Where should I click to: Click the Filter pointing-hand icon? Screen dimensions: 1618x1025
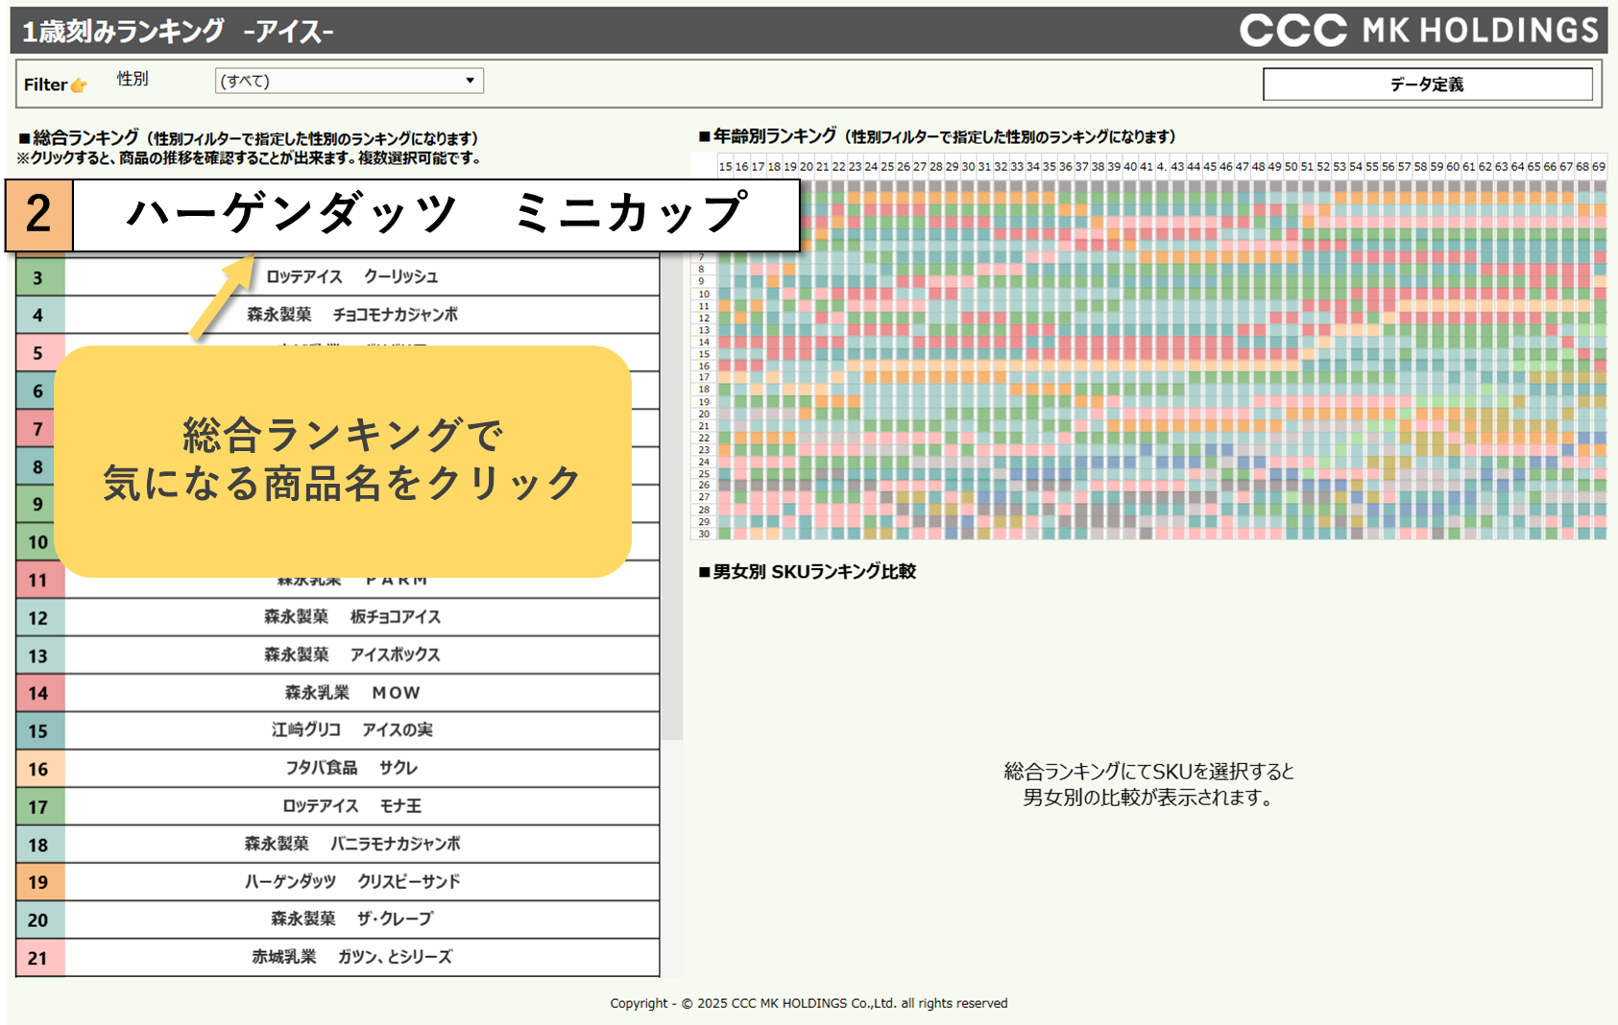79,85
